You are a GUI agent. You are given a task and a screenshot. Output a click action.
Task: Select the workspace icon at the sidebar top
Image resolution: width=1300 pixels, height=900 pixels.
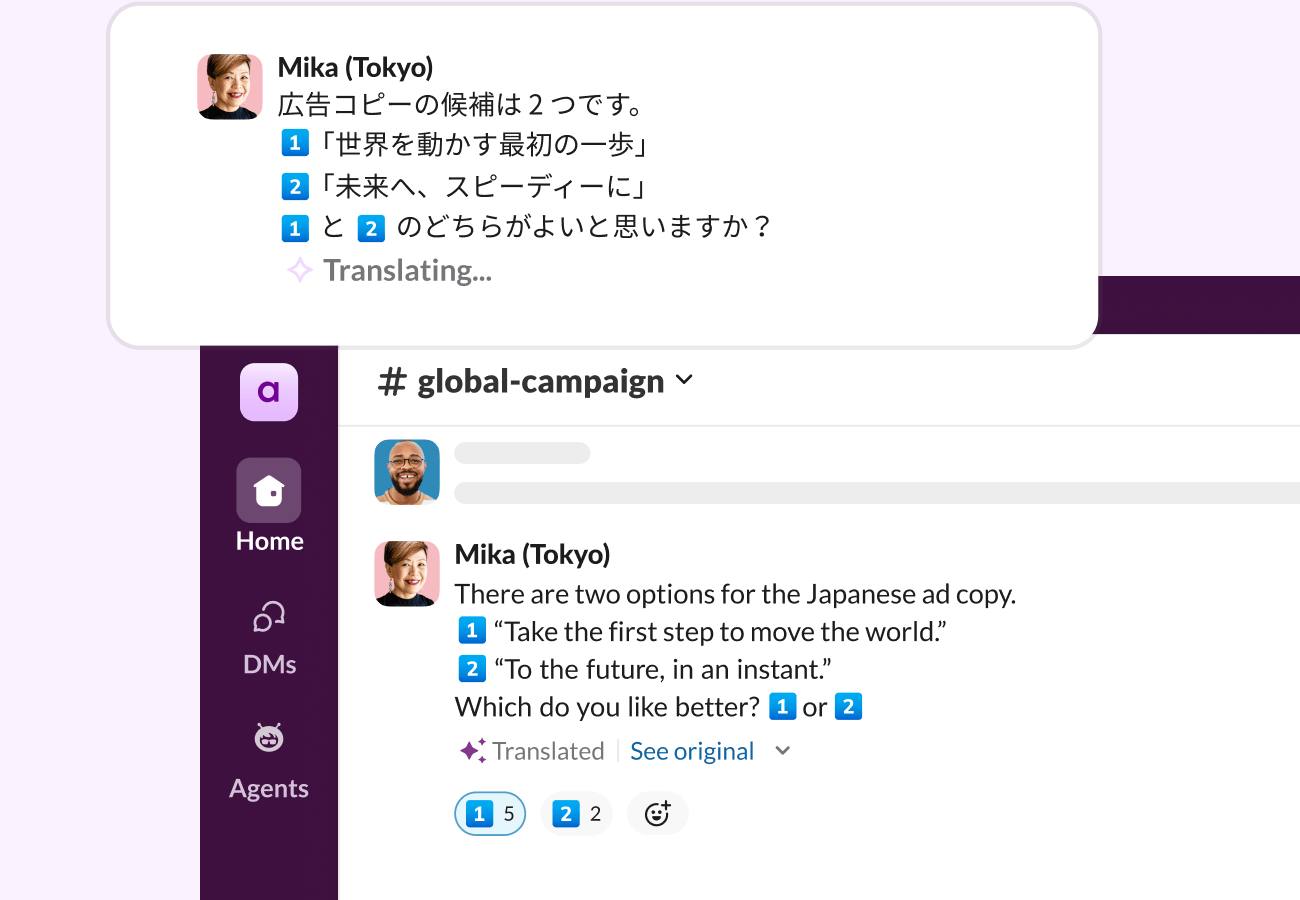(268, 392)
